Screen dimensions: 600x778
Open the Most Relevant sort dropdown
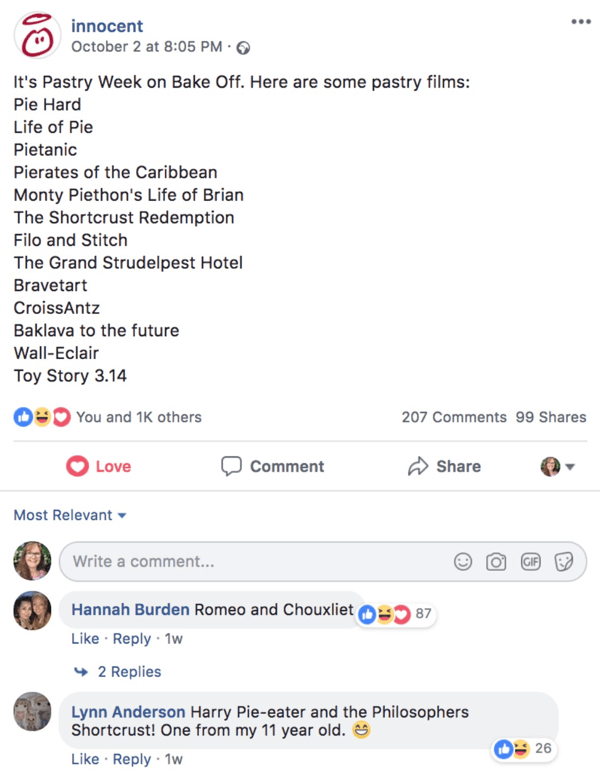(x=70, y=515)
